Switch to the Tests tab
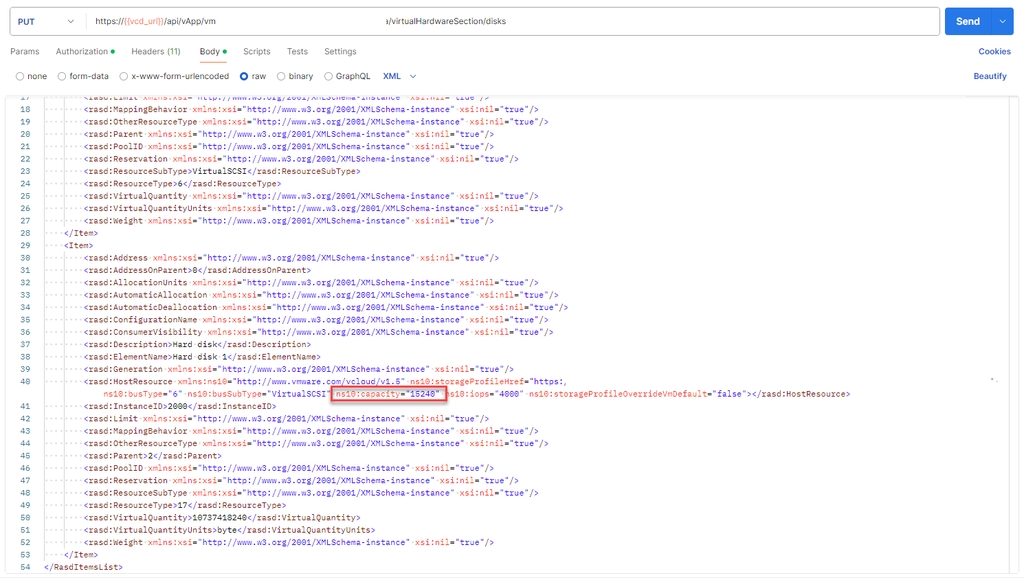This screenshot has height=578, width=1024. tap(297, 51)
